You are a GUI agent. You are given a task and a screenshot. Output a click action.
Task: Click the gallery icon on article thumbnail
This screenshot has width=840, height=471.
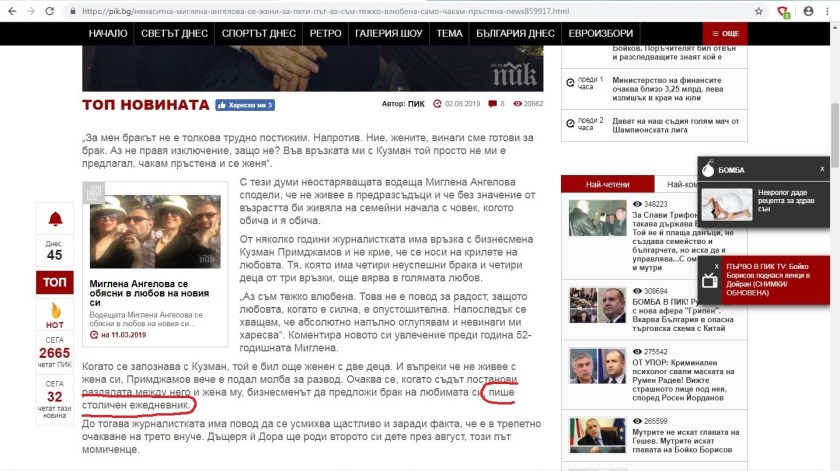96,192
